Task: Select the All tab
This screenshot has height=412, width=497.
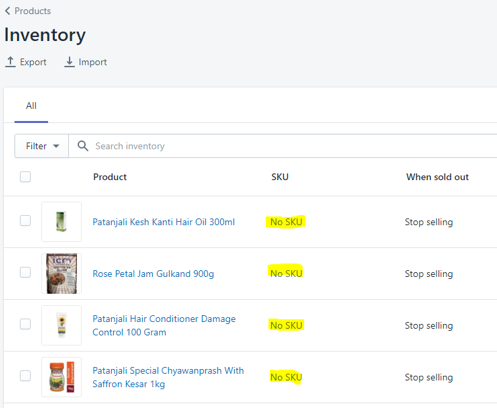Action: pyautogui.click(x=31, y=106)
